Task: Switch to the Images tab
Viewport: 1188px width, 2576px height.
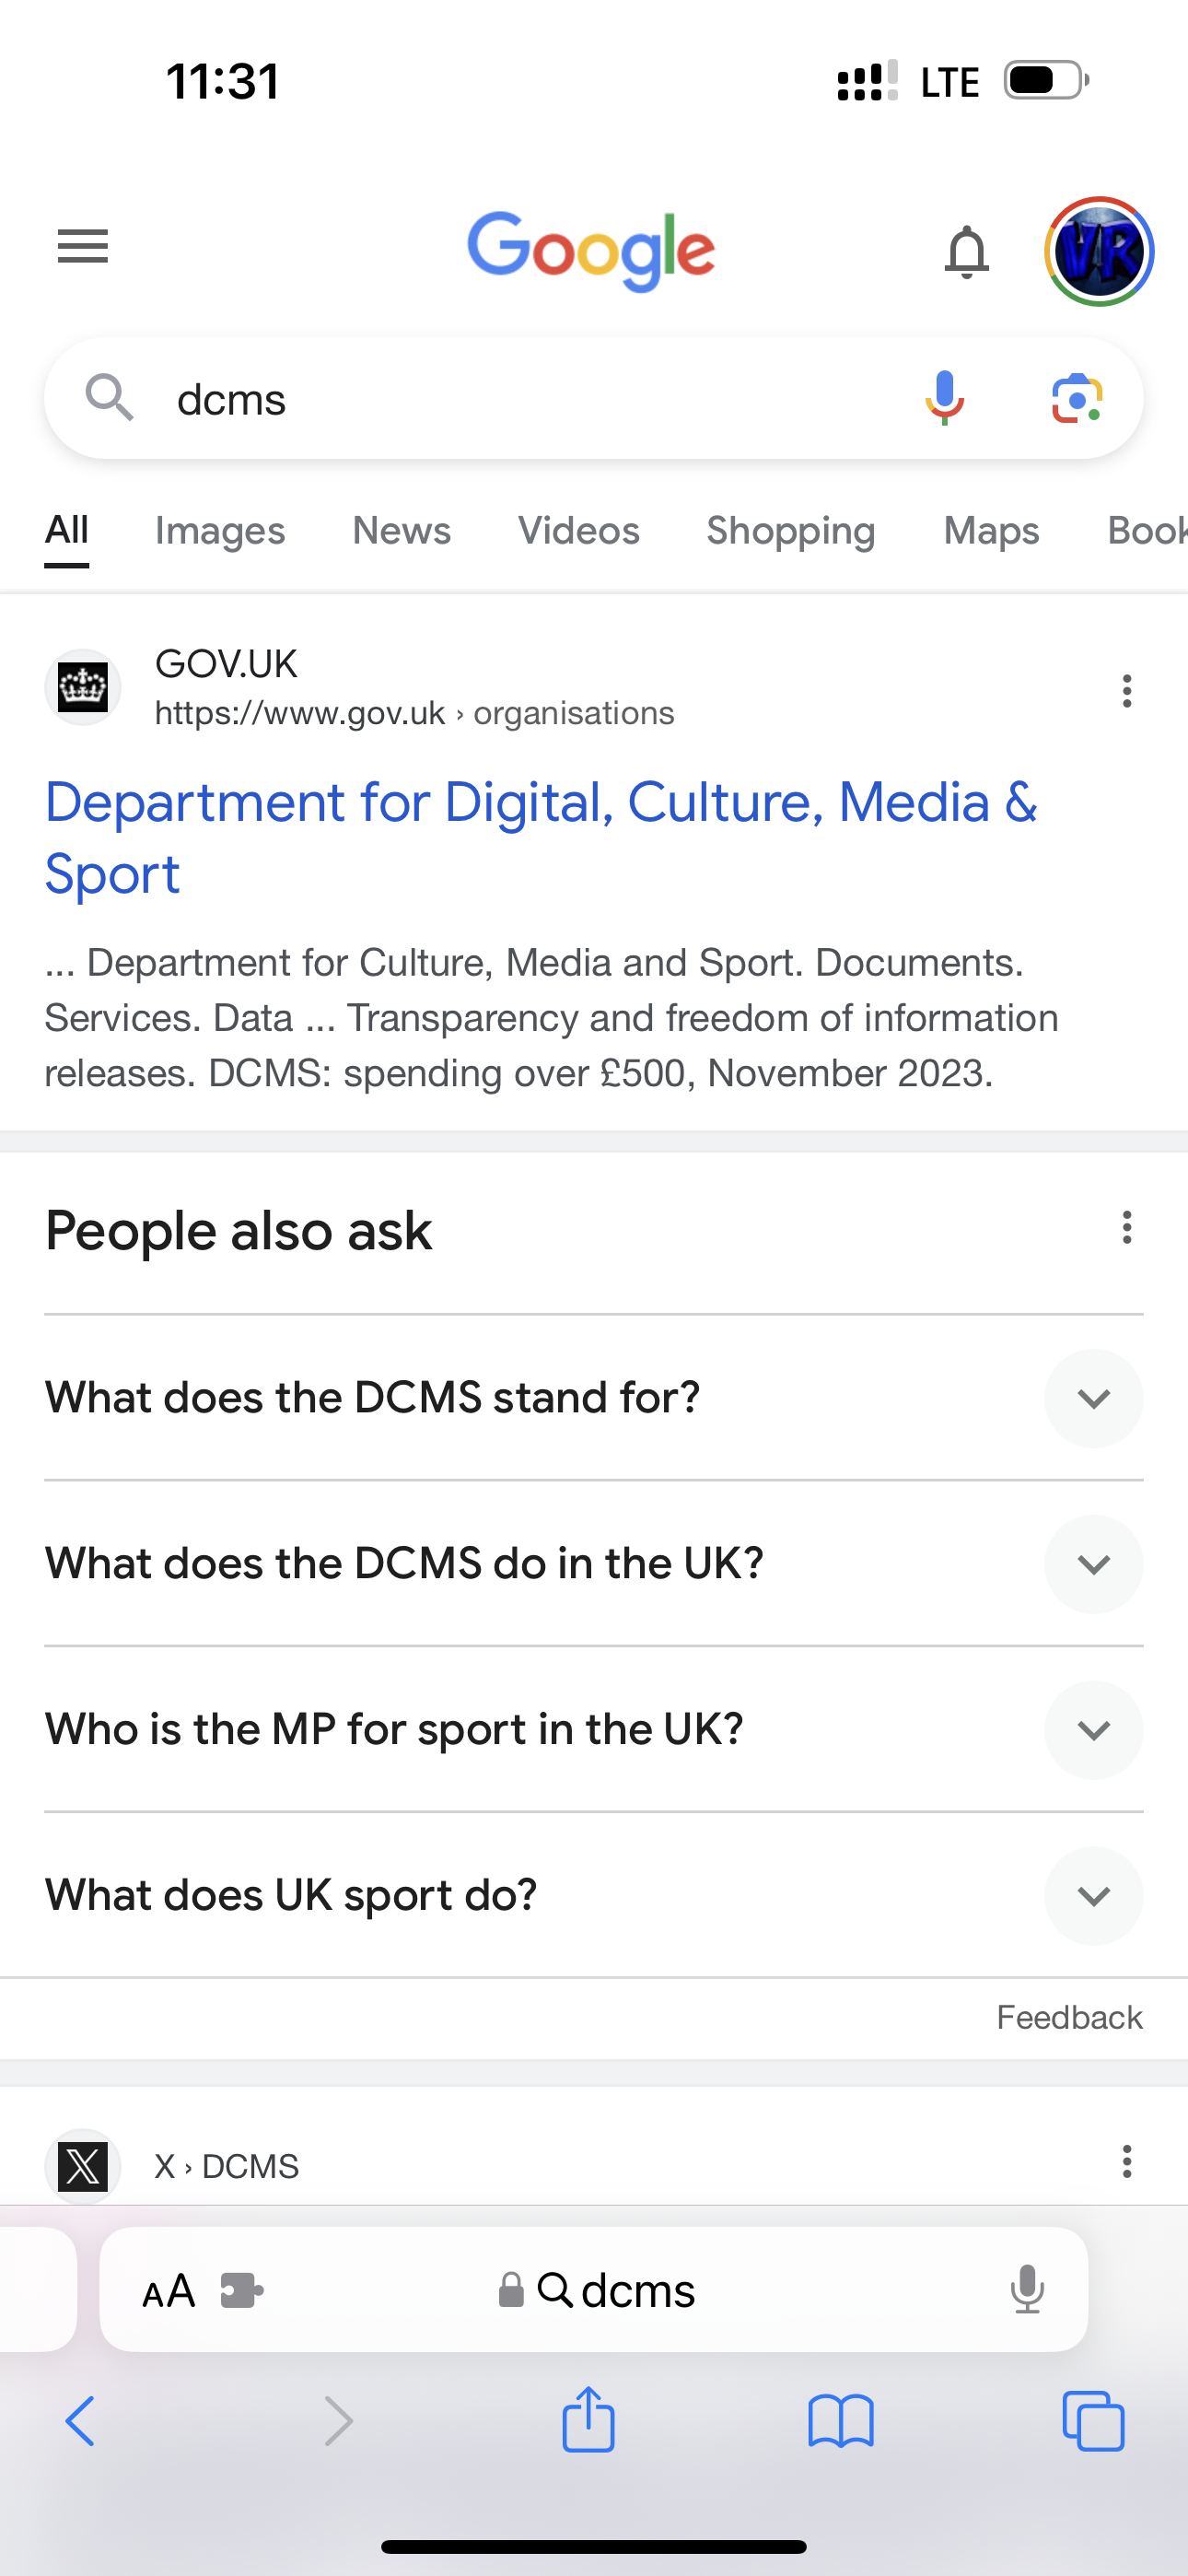Action: (x=220, y=531)
